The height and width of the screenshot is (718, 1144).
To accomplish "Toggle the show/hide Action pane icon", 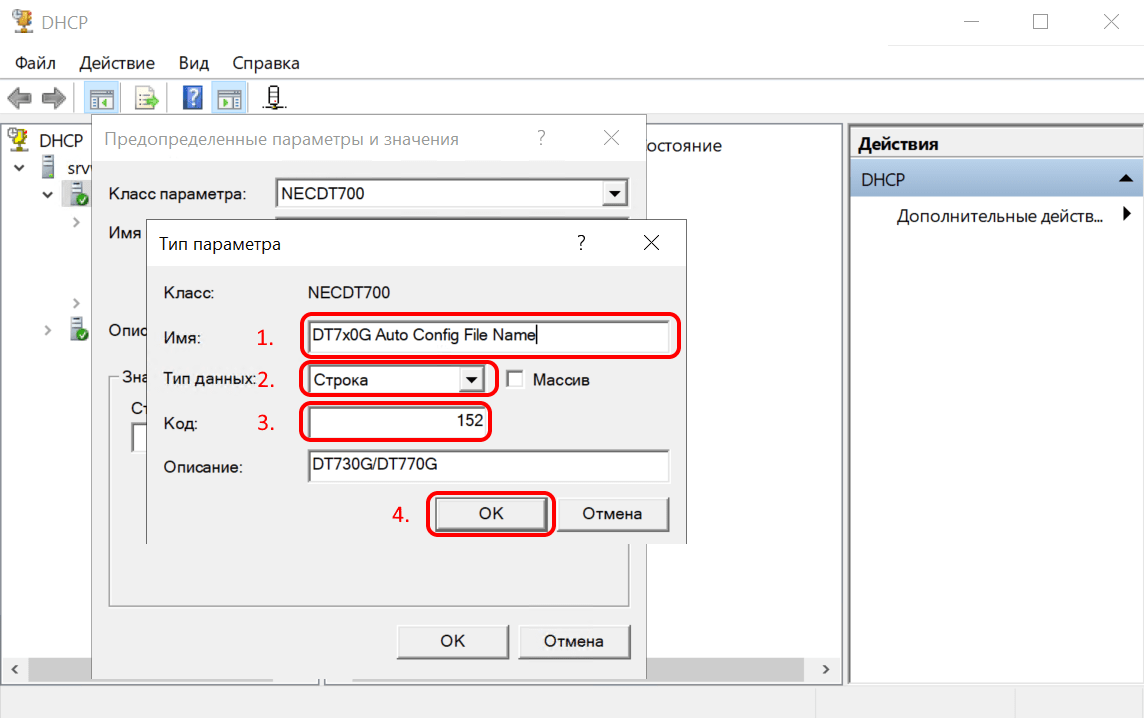I will tap(230, 98).
